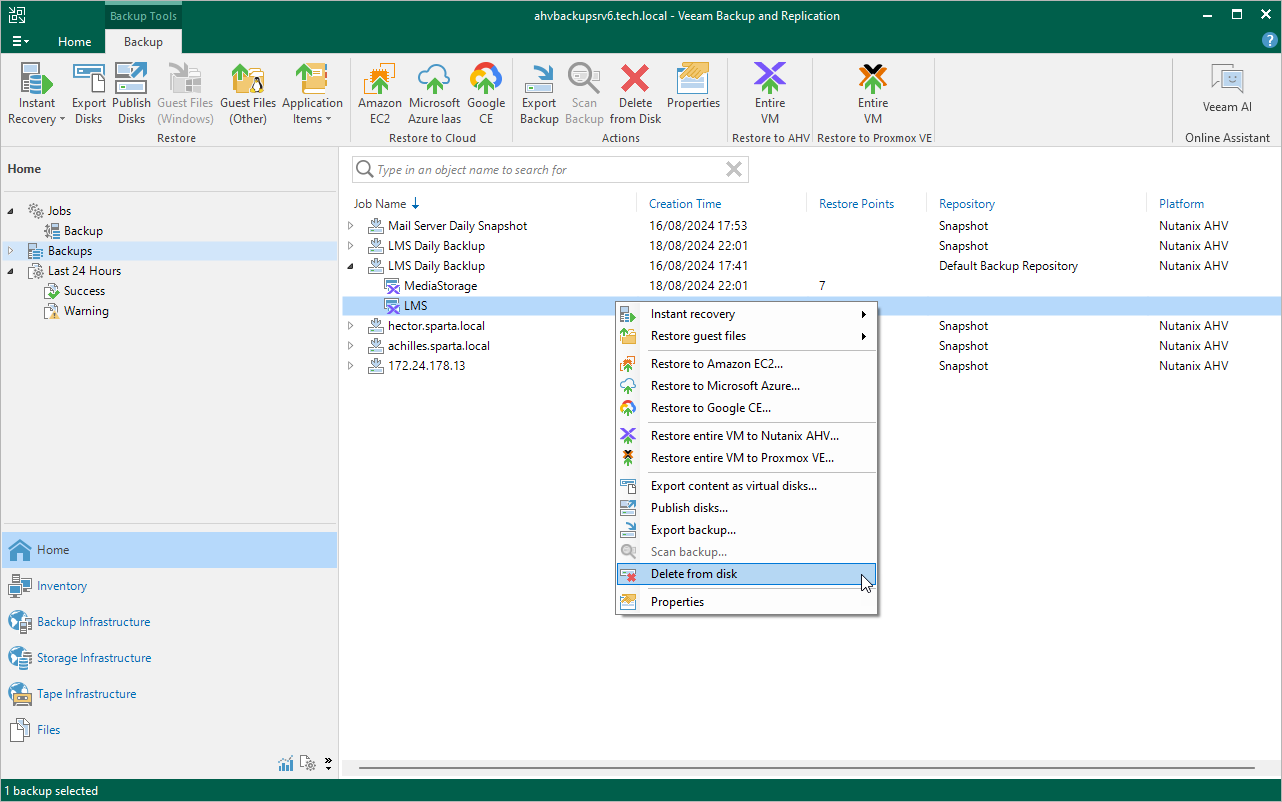Choose Delete from disk in context menu
Image resolution: width=1282 pixels, height=802 pixels.
click(x=746, y=574)
